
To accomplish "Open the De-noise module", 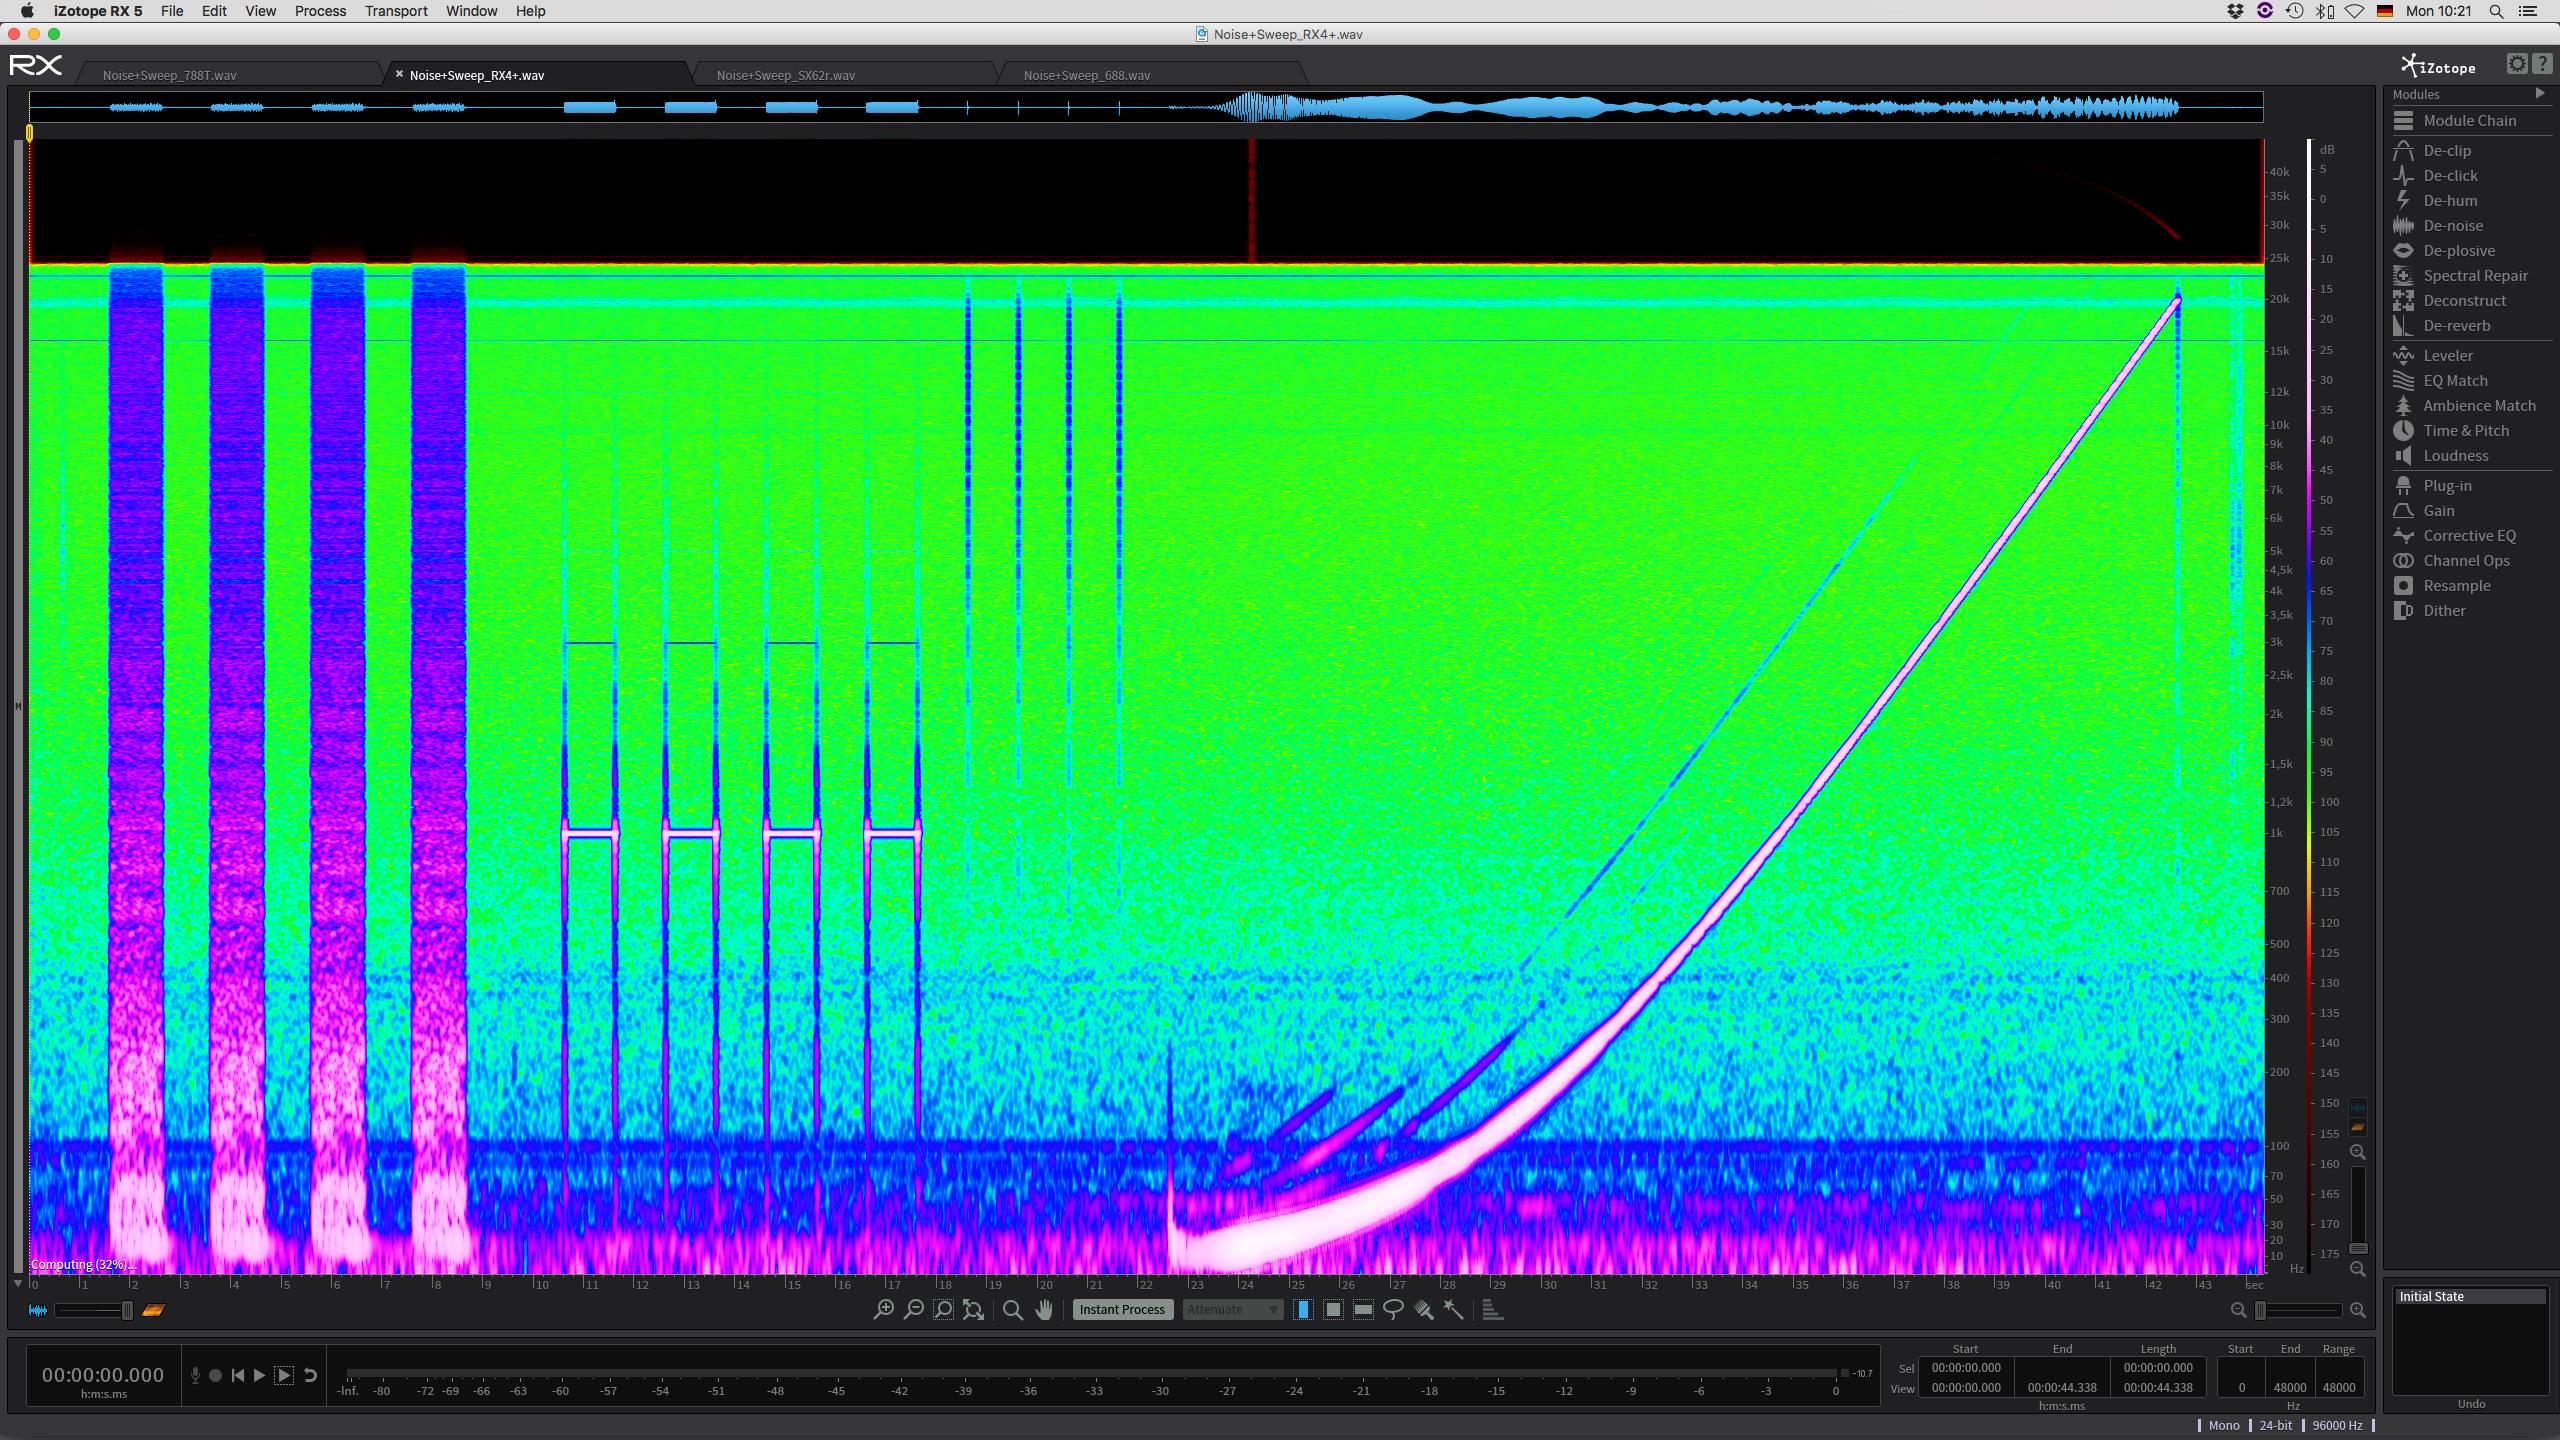I will click(x=2452, y=226).
